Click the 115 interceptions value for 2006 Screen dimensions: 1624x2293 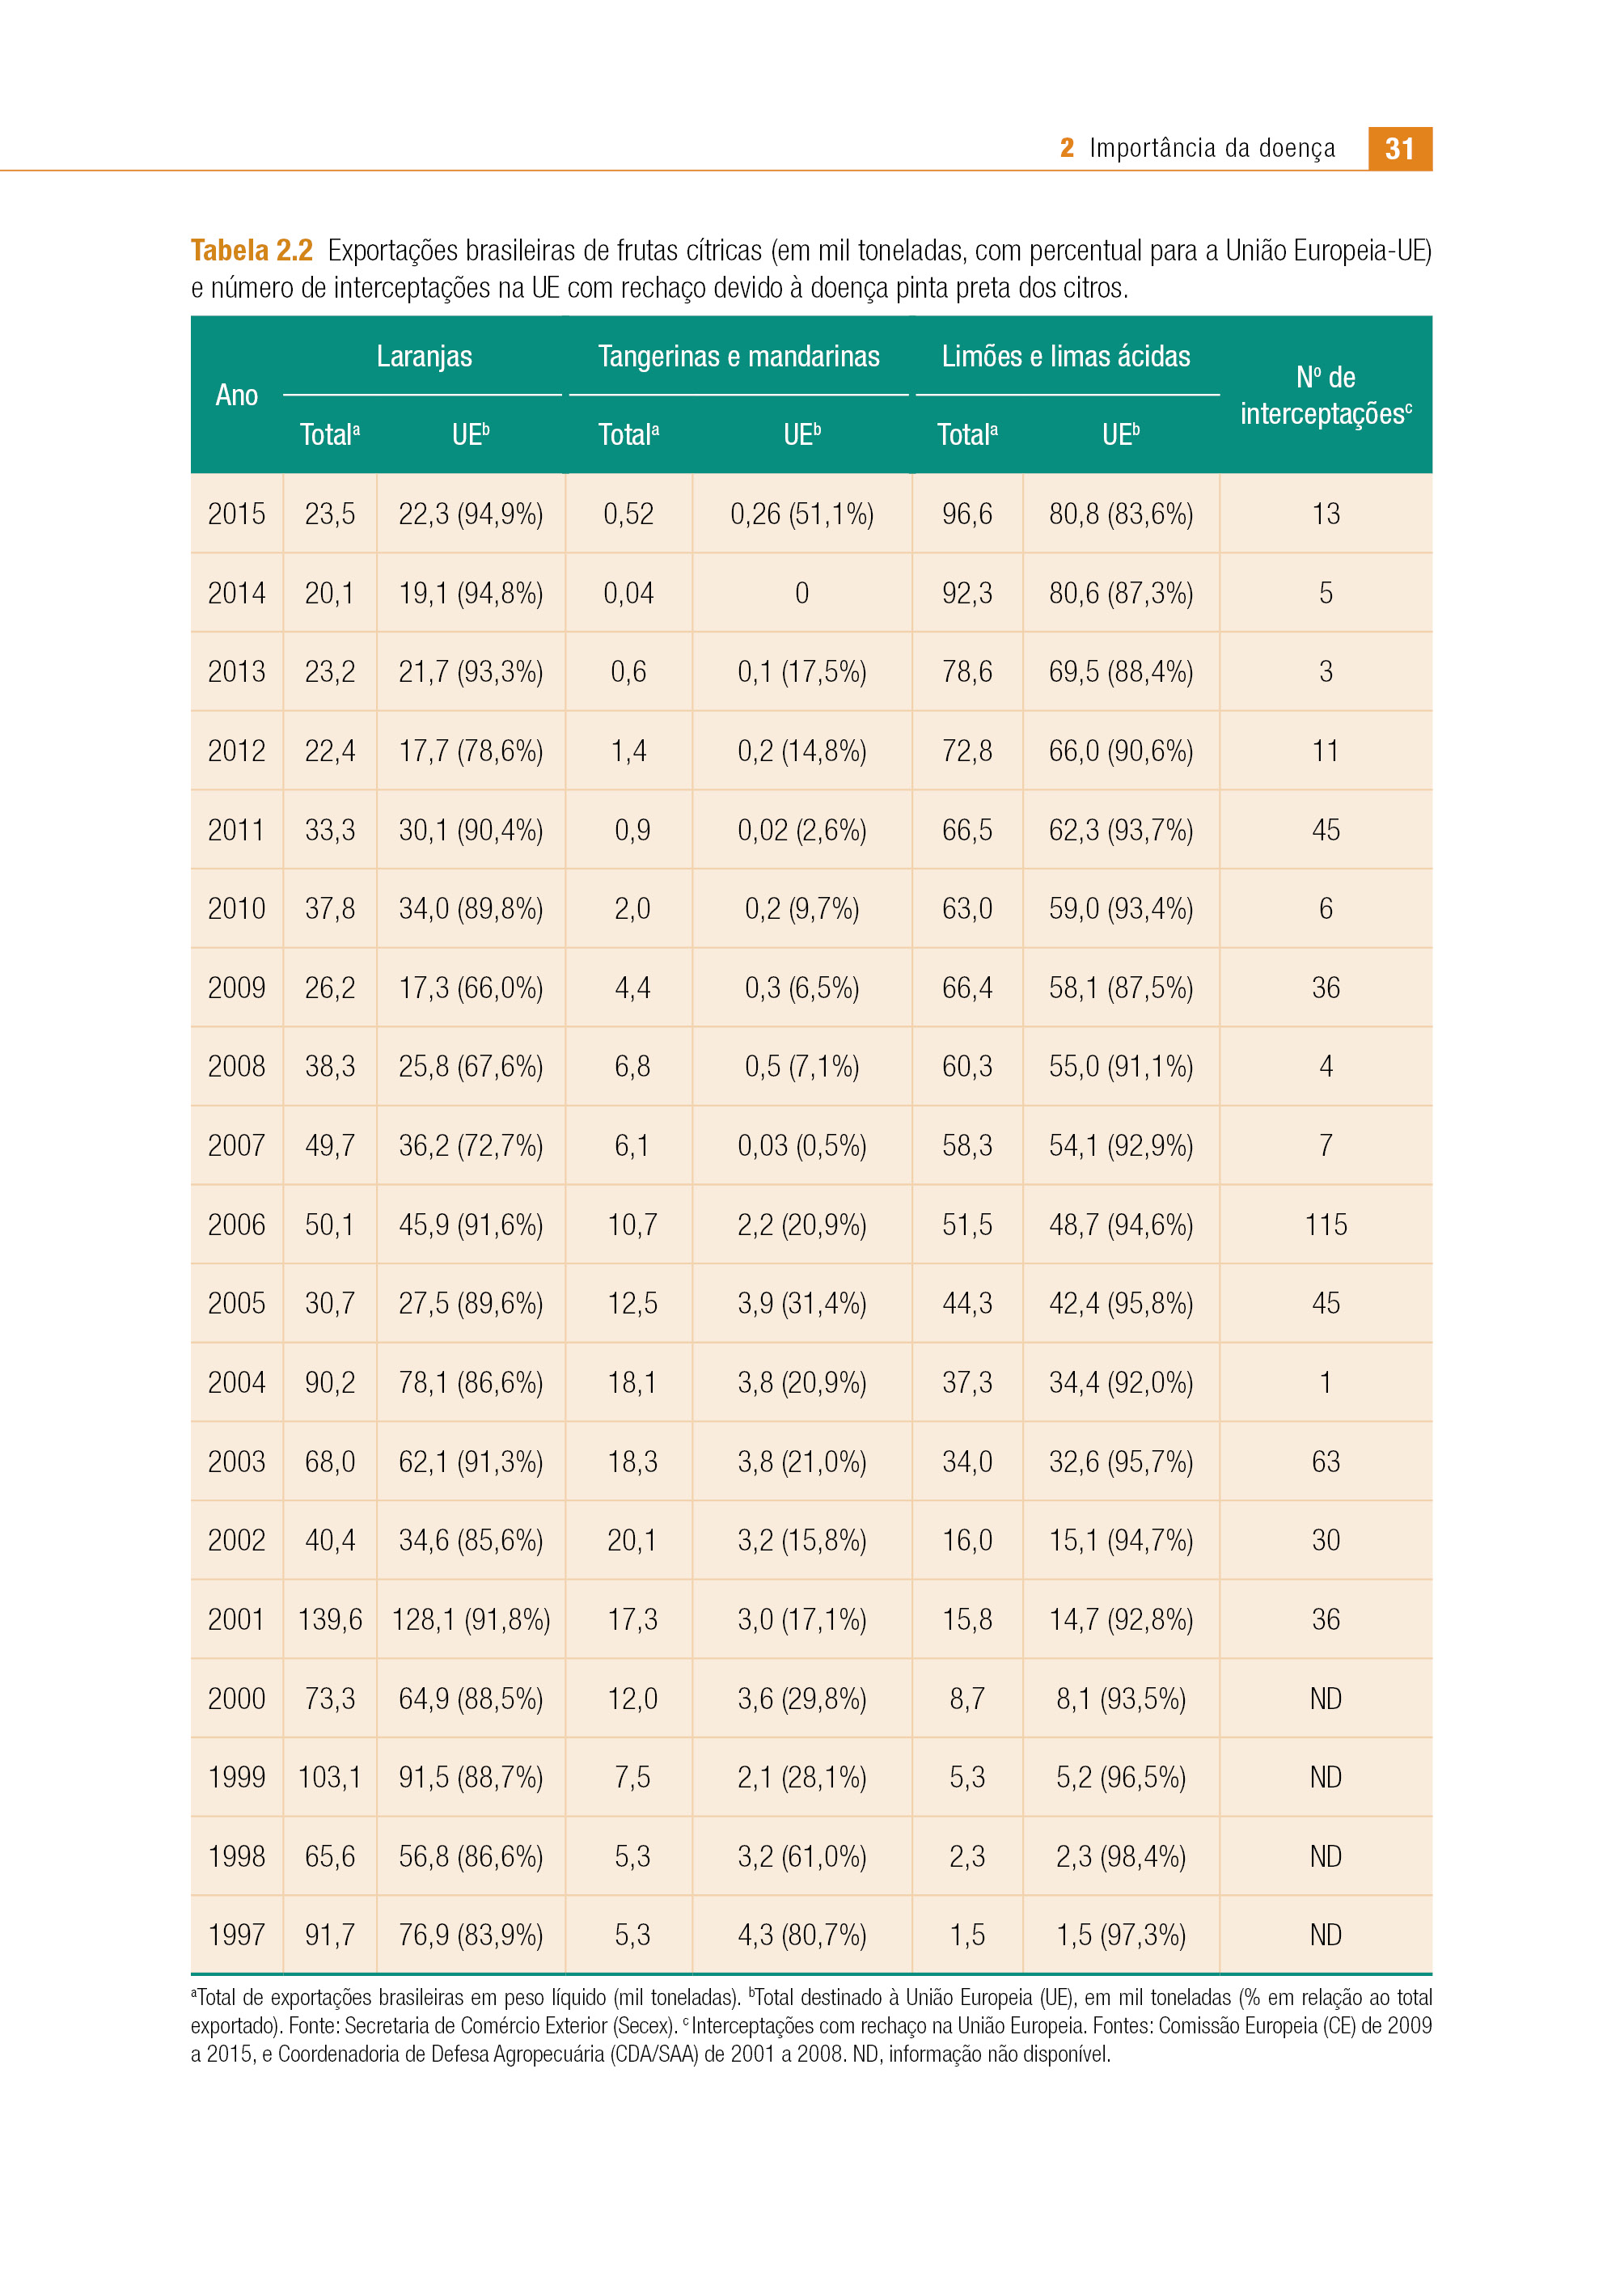[x=1326, y=1224]
